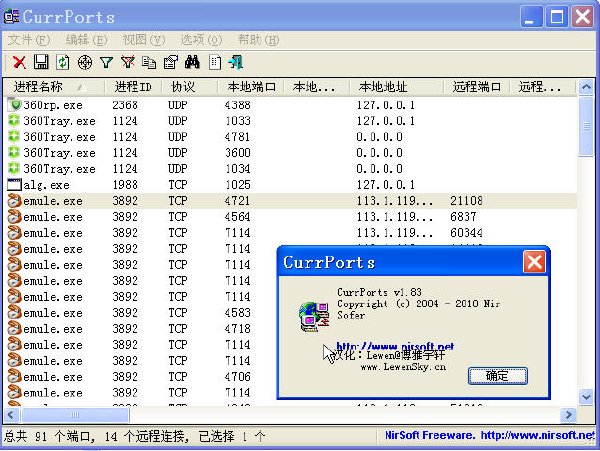Screen dimensions: 600x451
Task: Open properties via the toolbar properties icon
Action: pos(171,62)
